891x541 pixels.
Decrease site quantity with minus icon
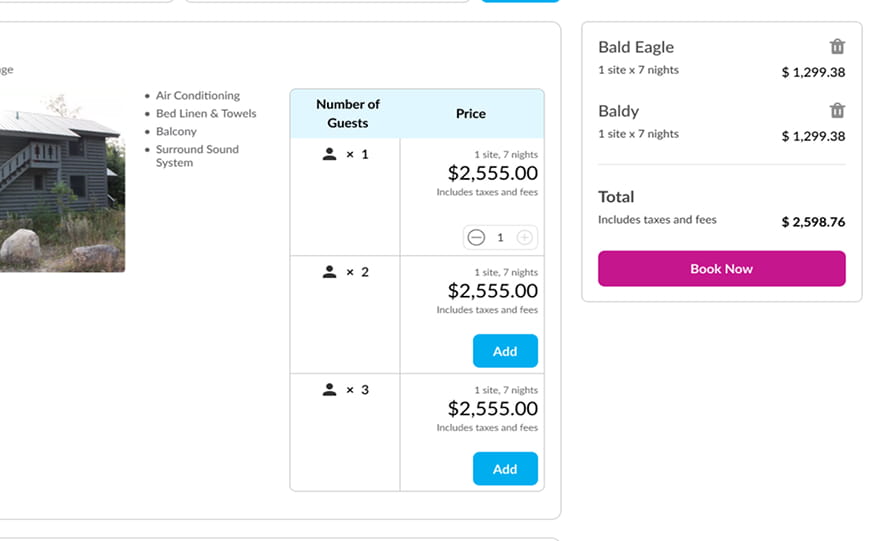pos(476,238)
